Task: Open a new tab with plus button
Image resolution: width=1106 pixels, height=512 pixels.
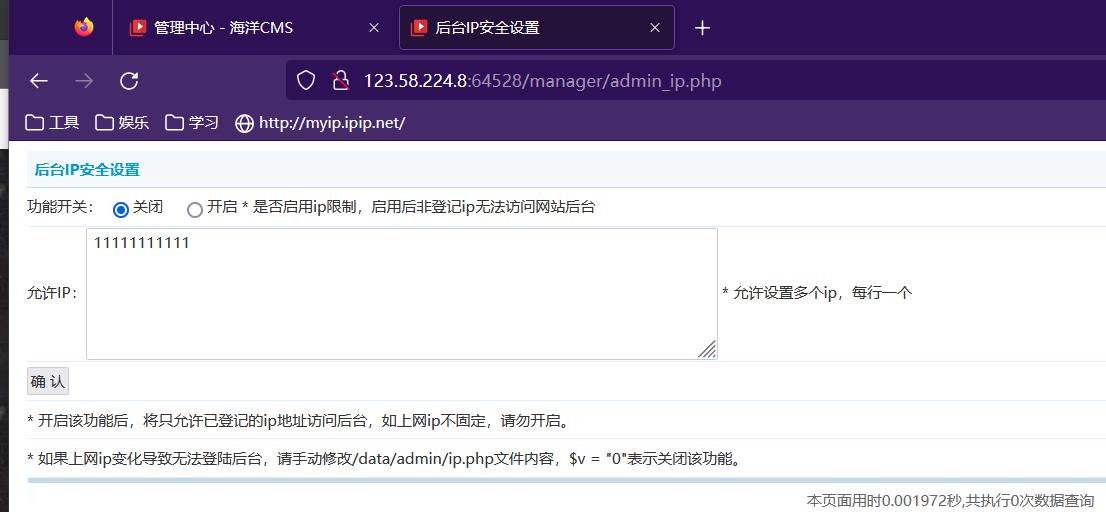Action: pyautogui.click(x=702, y=28)
